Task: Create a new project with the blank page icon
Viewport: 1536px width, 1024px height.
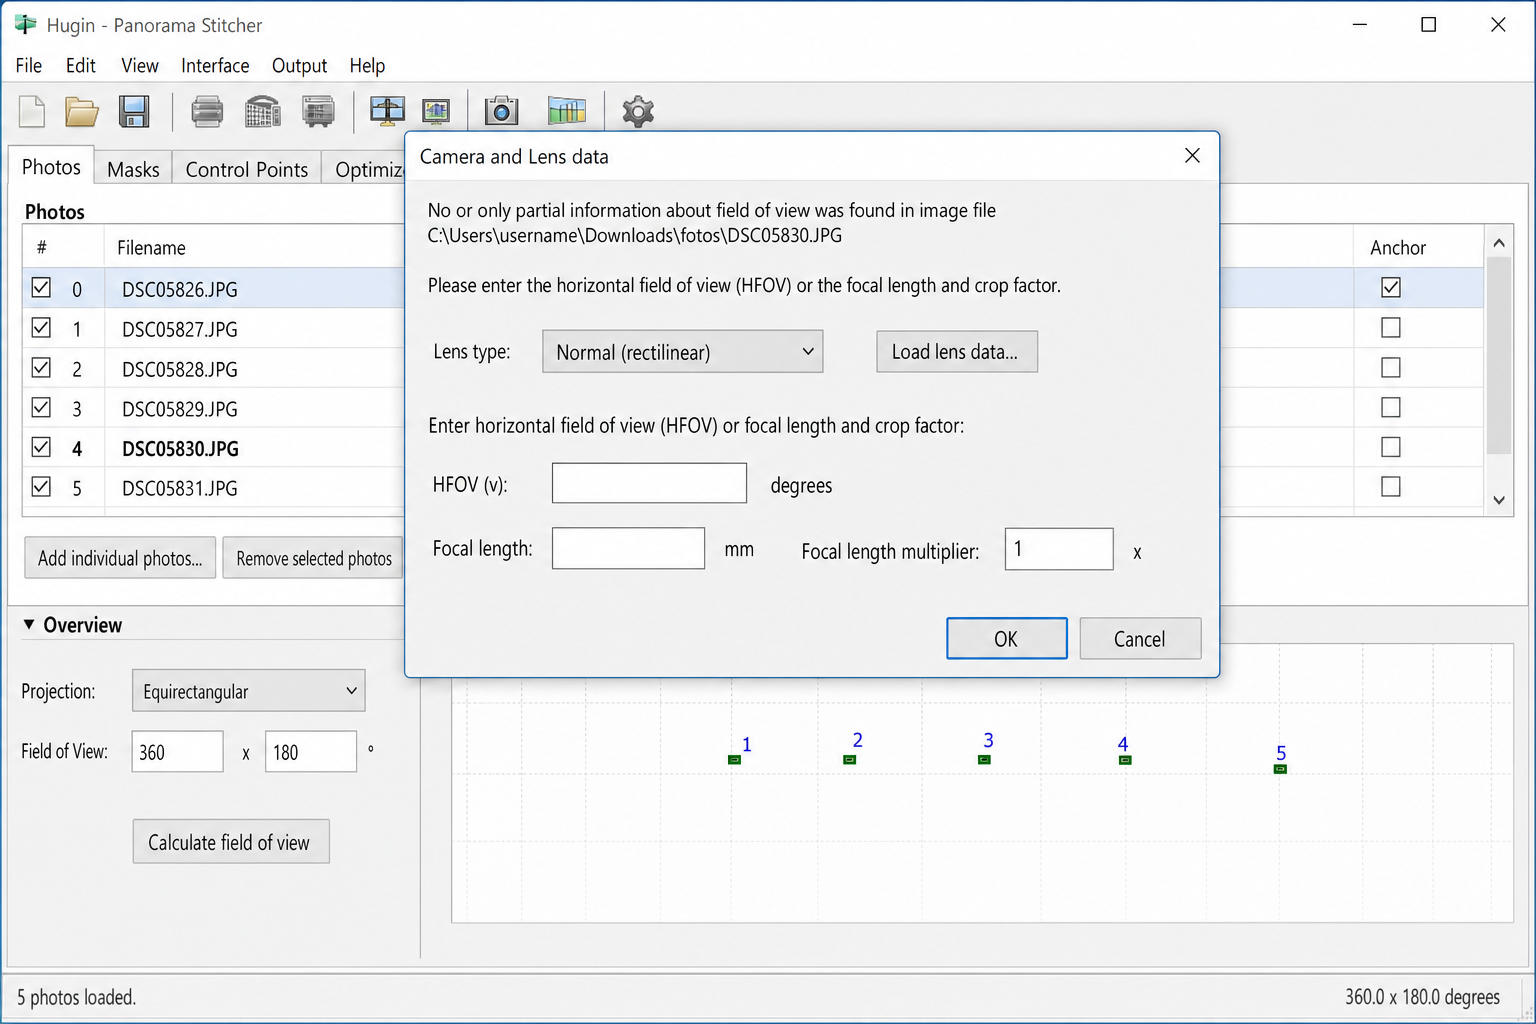Action: point(32,111)
